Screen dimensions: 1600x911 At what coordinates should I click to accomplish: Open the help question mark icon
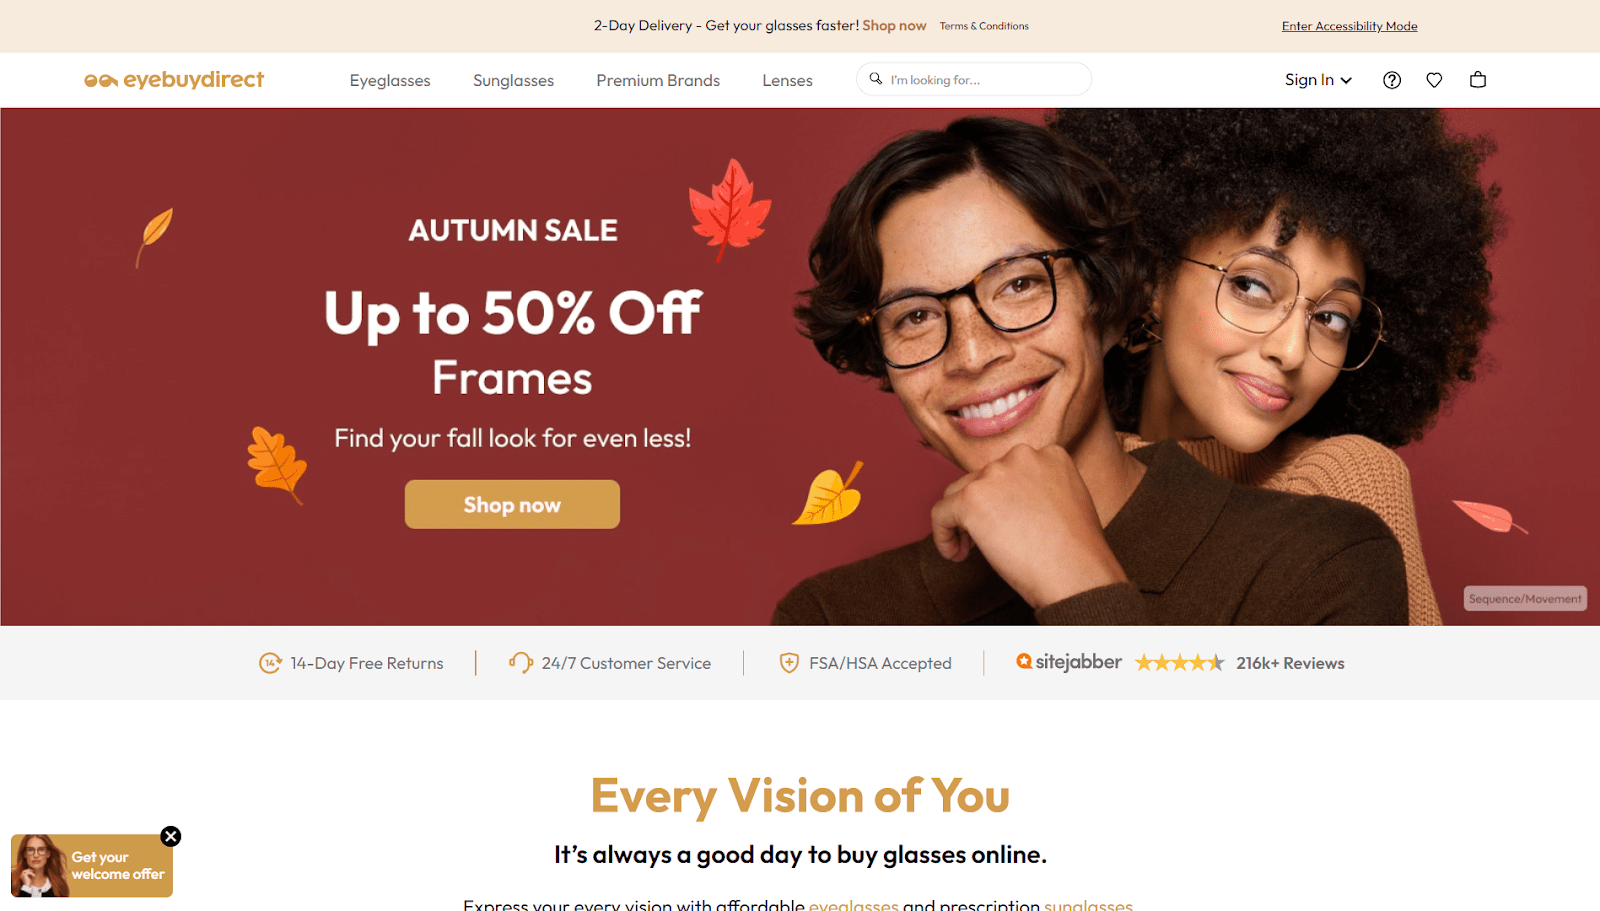coord(1391,80)
